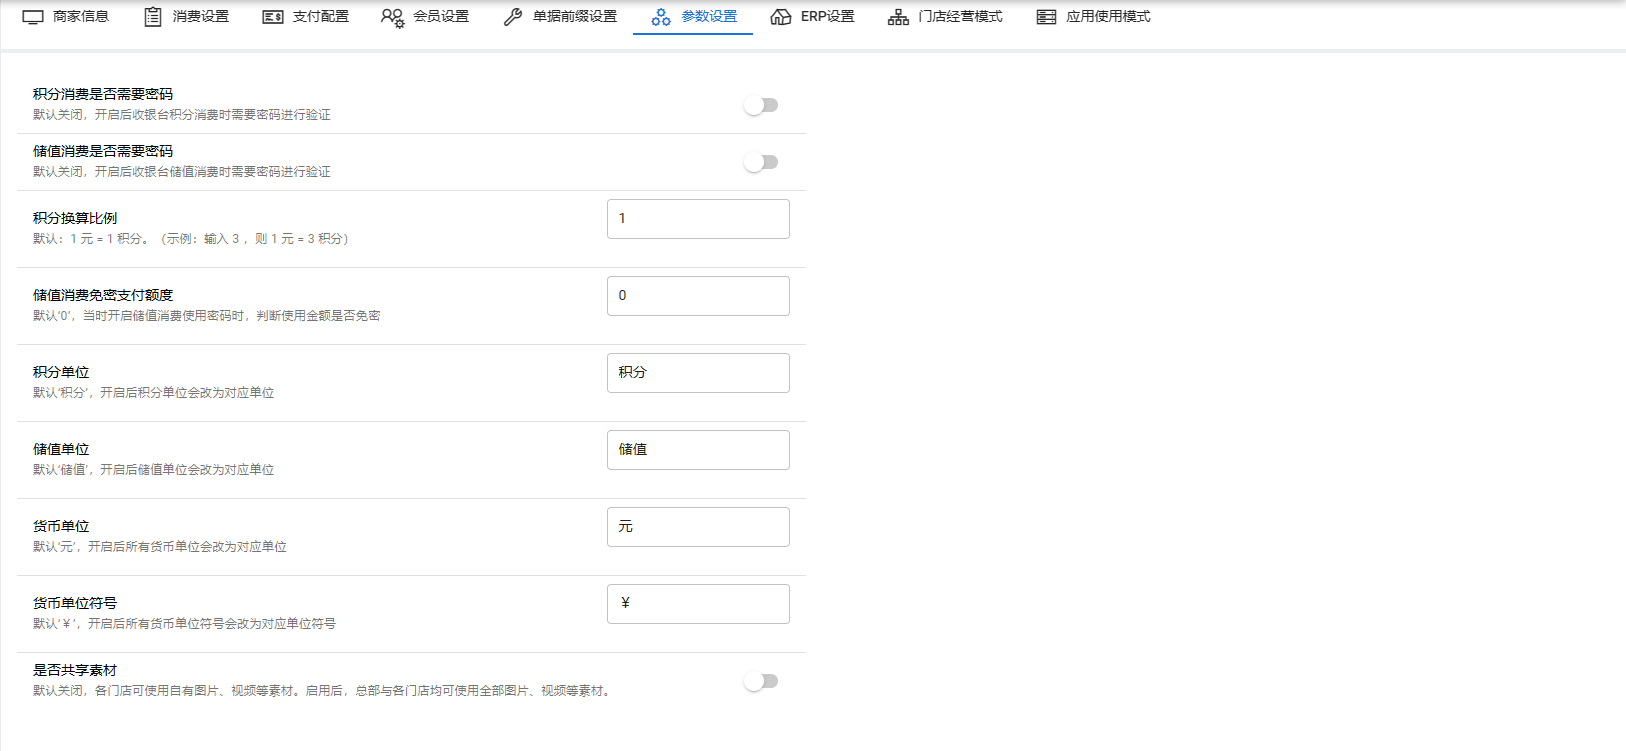This screenshot has height=751, width=1626.
Task: Click the hint about 储值消费时需要密码进行验证
Action: click(182, 172)
